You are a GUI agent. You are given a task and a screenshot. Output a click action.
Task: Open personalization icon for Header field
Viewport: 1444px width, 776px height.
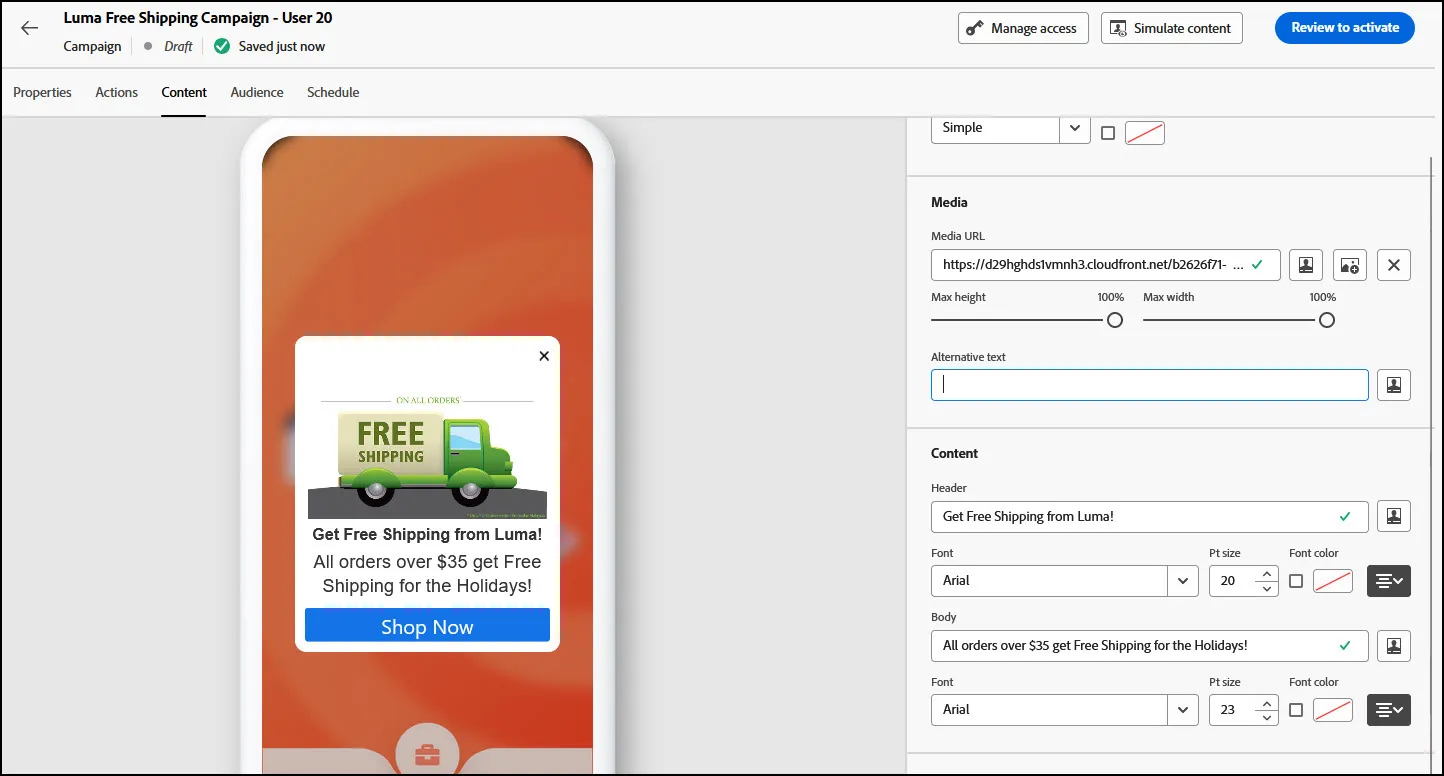(x=1394, y=516)
